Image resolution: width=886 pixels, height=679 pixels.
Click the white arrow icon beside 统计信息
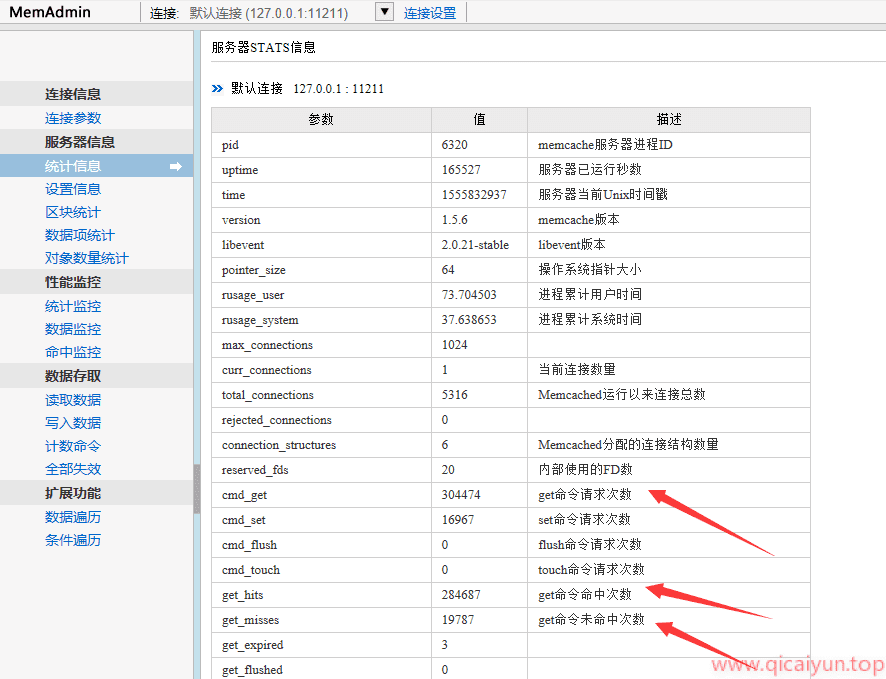(176, 166)
